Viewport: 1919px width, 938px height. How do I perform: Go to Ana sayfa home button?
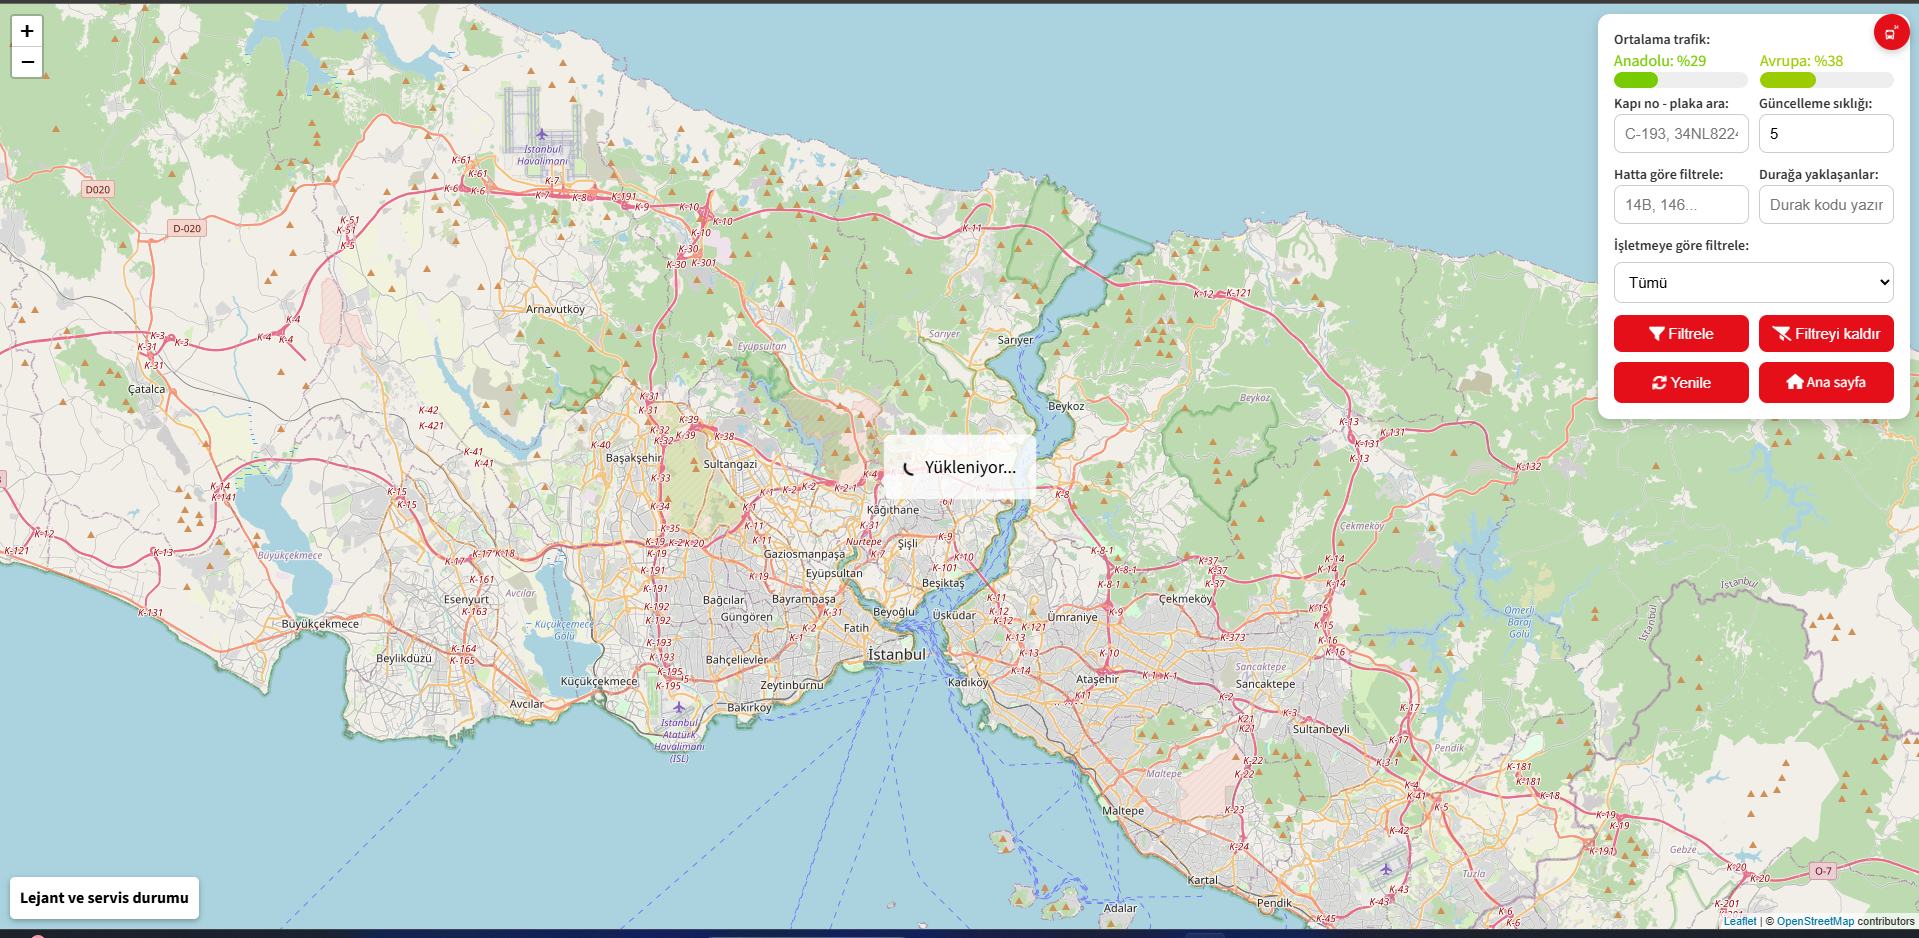coord(1826,383)
